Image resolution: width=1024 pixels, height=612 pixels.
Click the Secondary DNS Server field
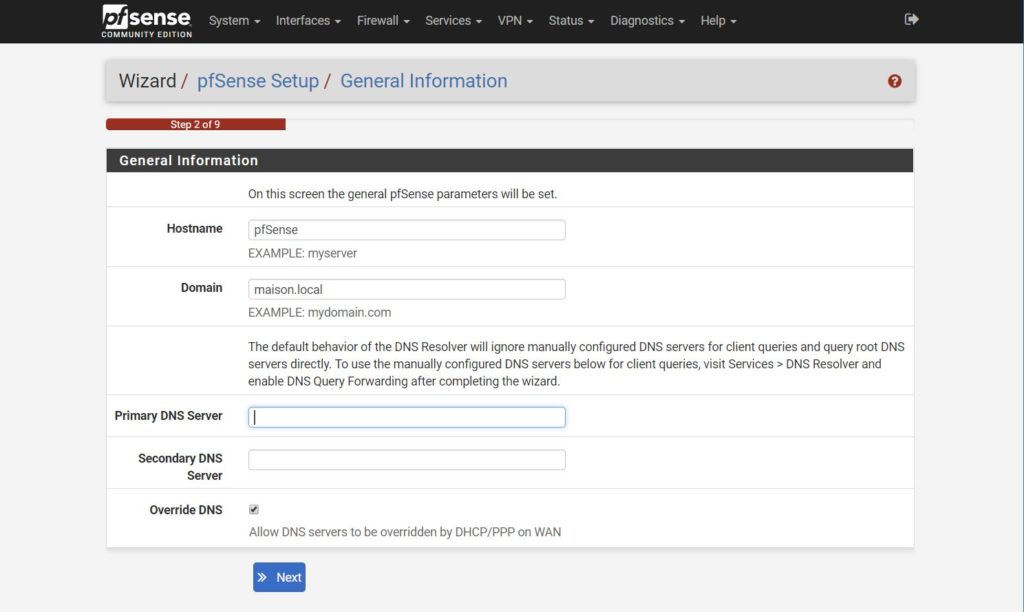pos(407,460)
